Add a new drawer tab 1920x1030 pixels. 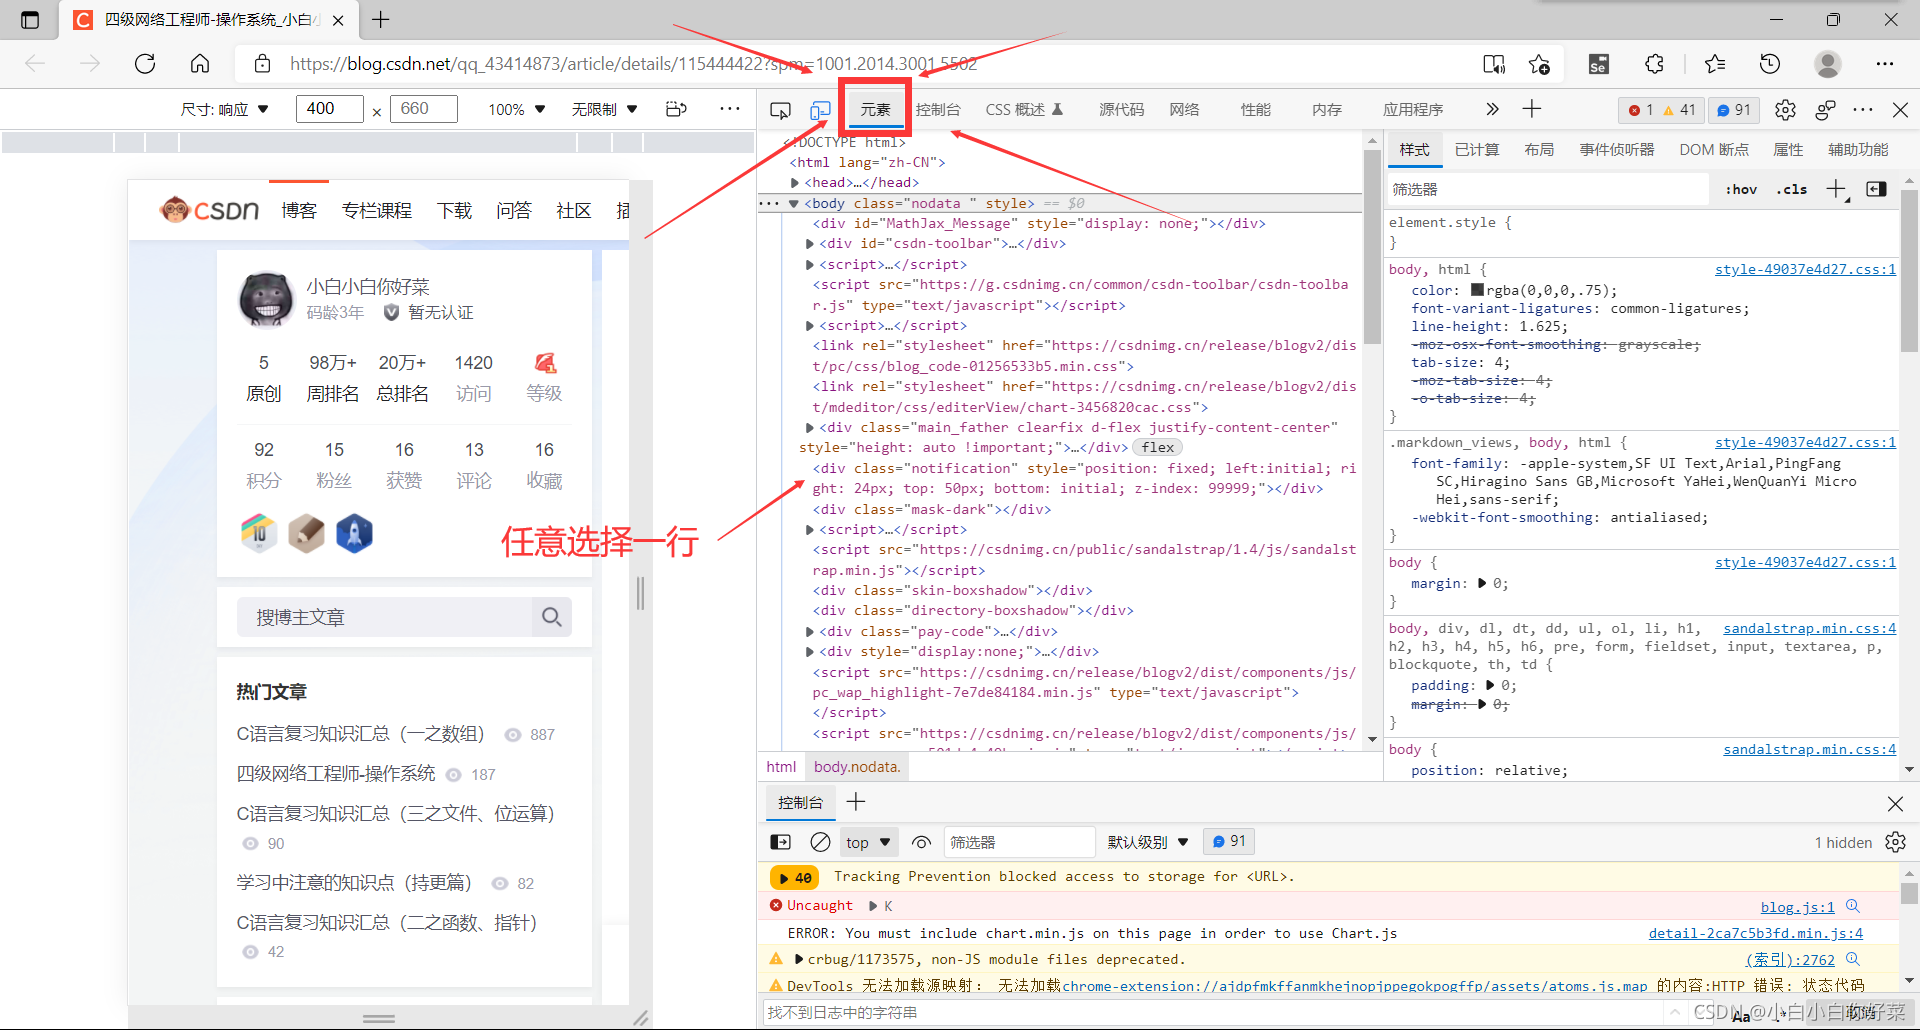click(x=856, y=802)
